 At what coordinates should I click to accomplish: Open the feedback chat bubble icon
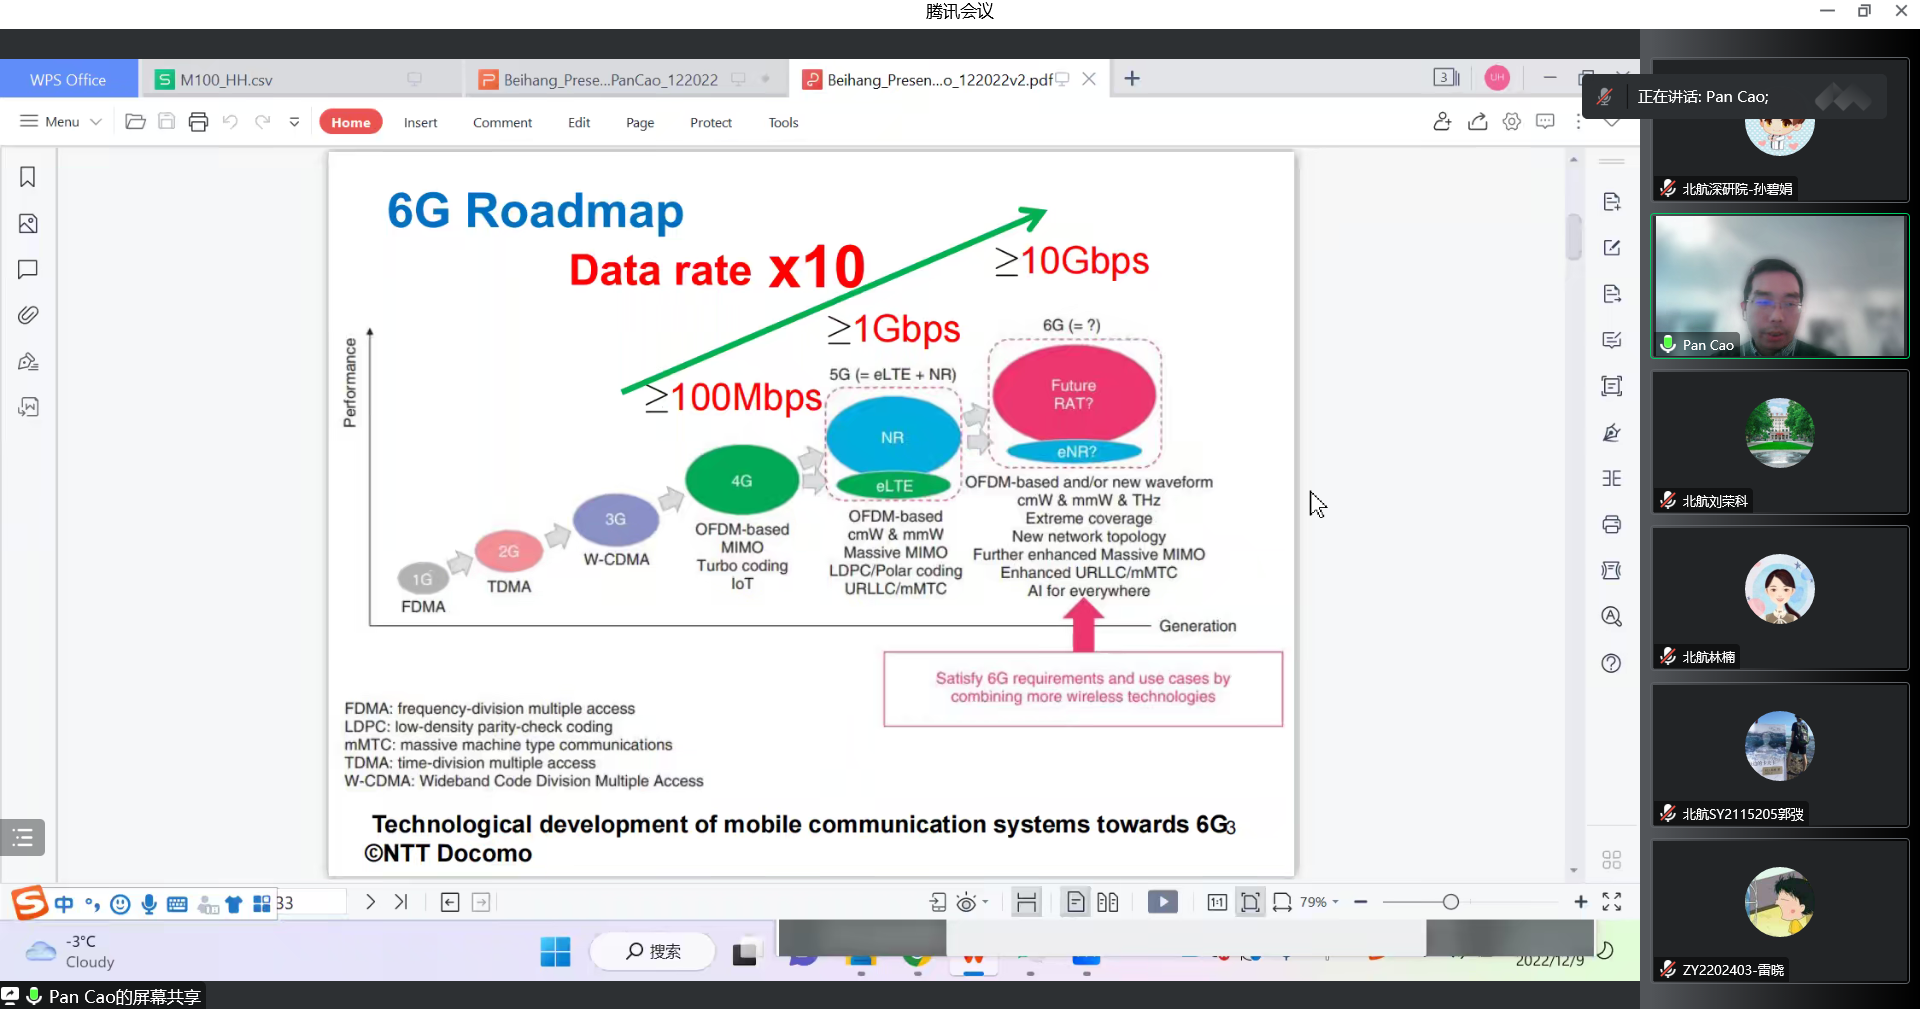point(1546,122)
